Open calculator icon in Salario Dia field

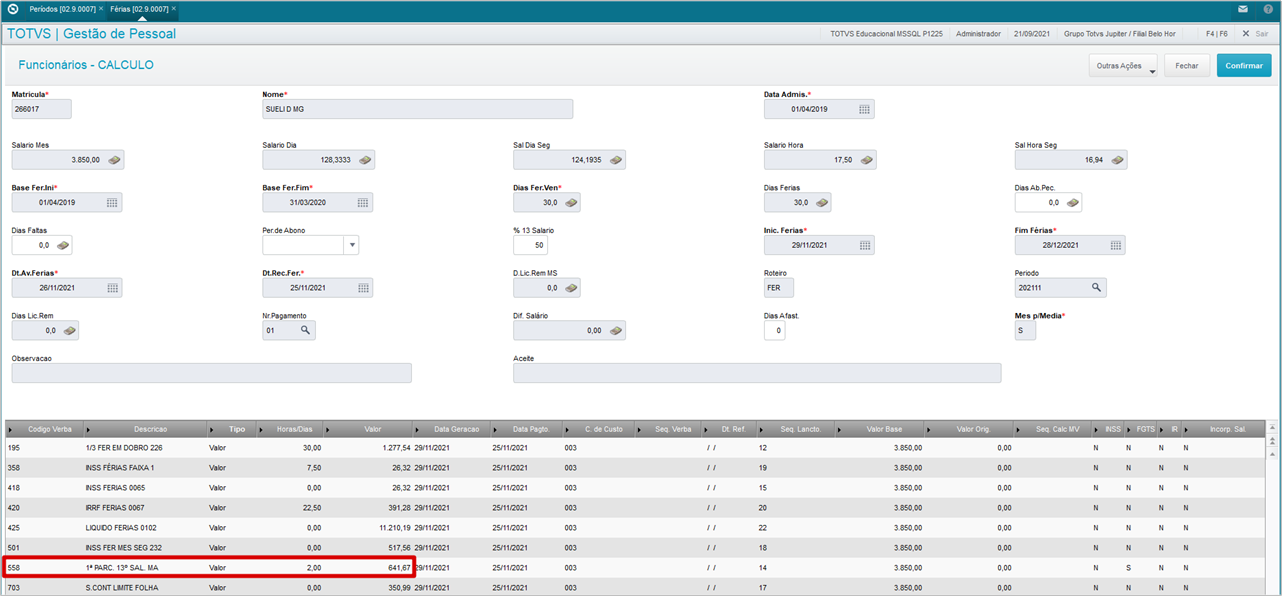(x=365, y=160)
